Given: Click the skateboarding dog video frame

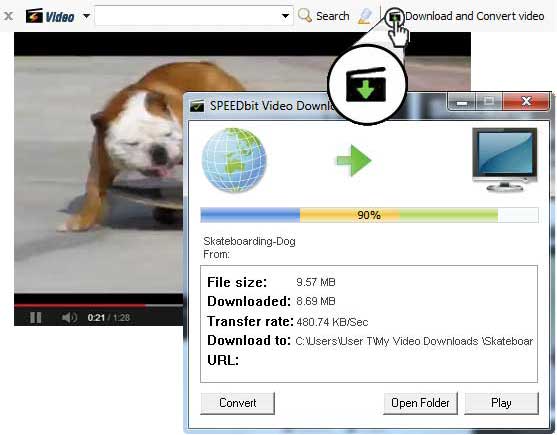Looking at the screenshot, I should click(x=99, y=174).
